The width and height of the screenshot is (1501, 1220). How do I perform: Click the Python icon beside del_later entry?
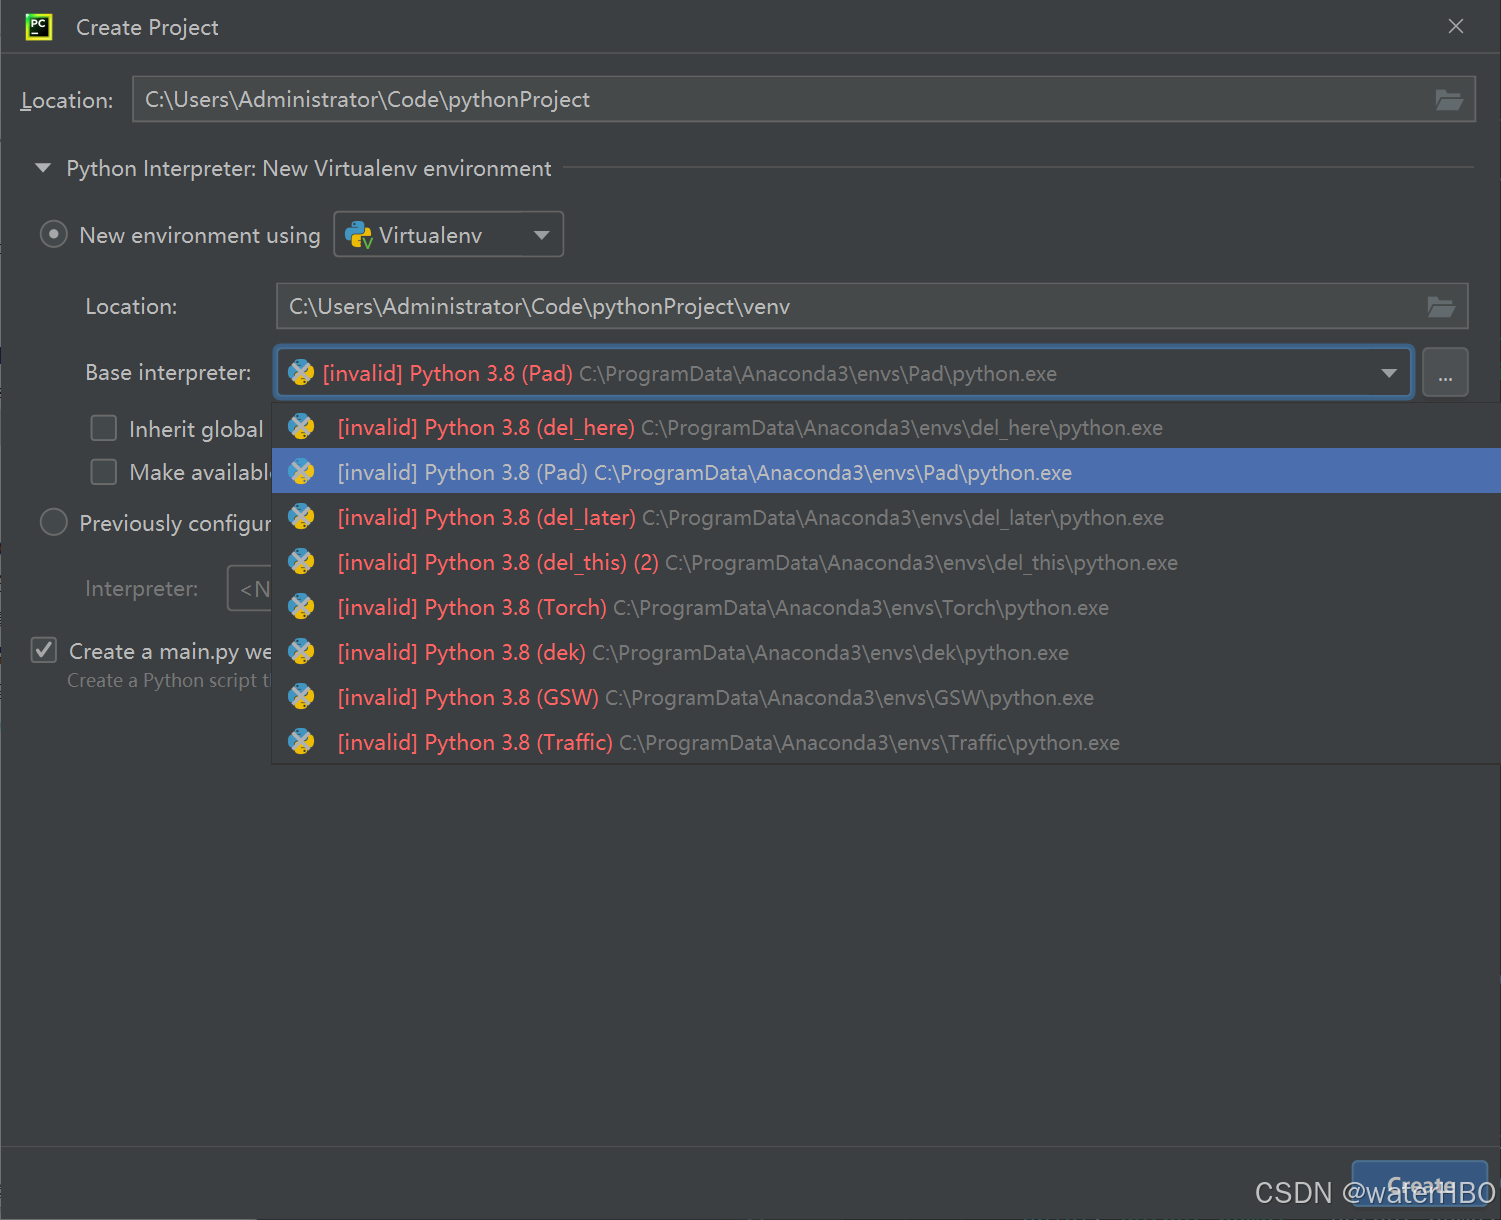(x=301, y=517)
